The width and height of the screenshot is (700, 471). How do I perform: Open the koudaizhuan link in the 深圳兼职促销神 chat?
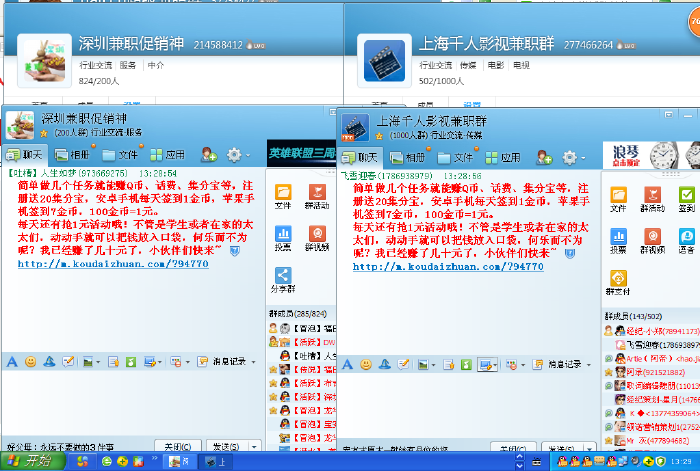click(113, 264)
